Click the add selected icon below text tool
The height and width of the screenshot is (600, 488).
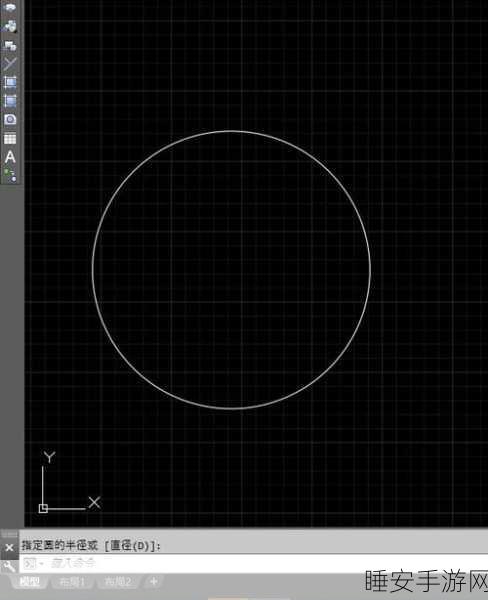[x=10, y=175]
